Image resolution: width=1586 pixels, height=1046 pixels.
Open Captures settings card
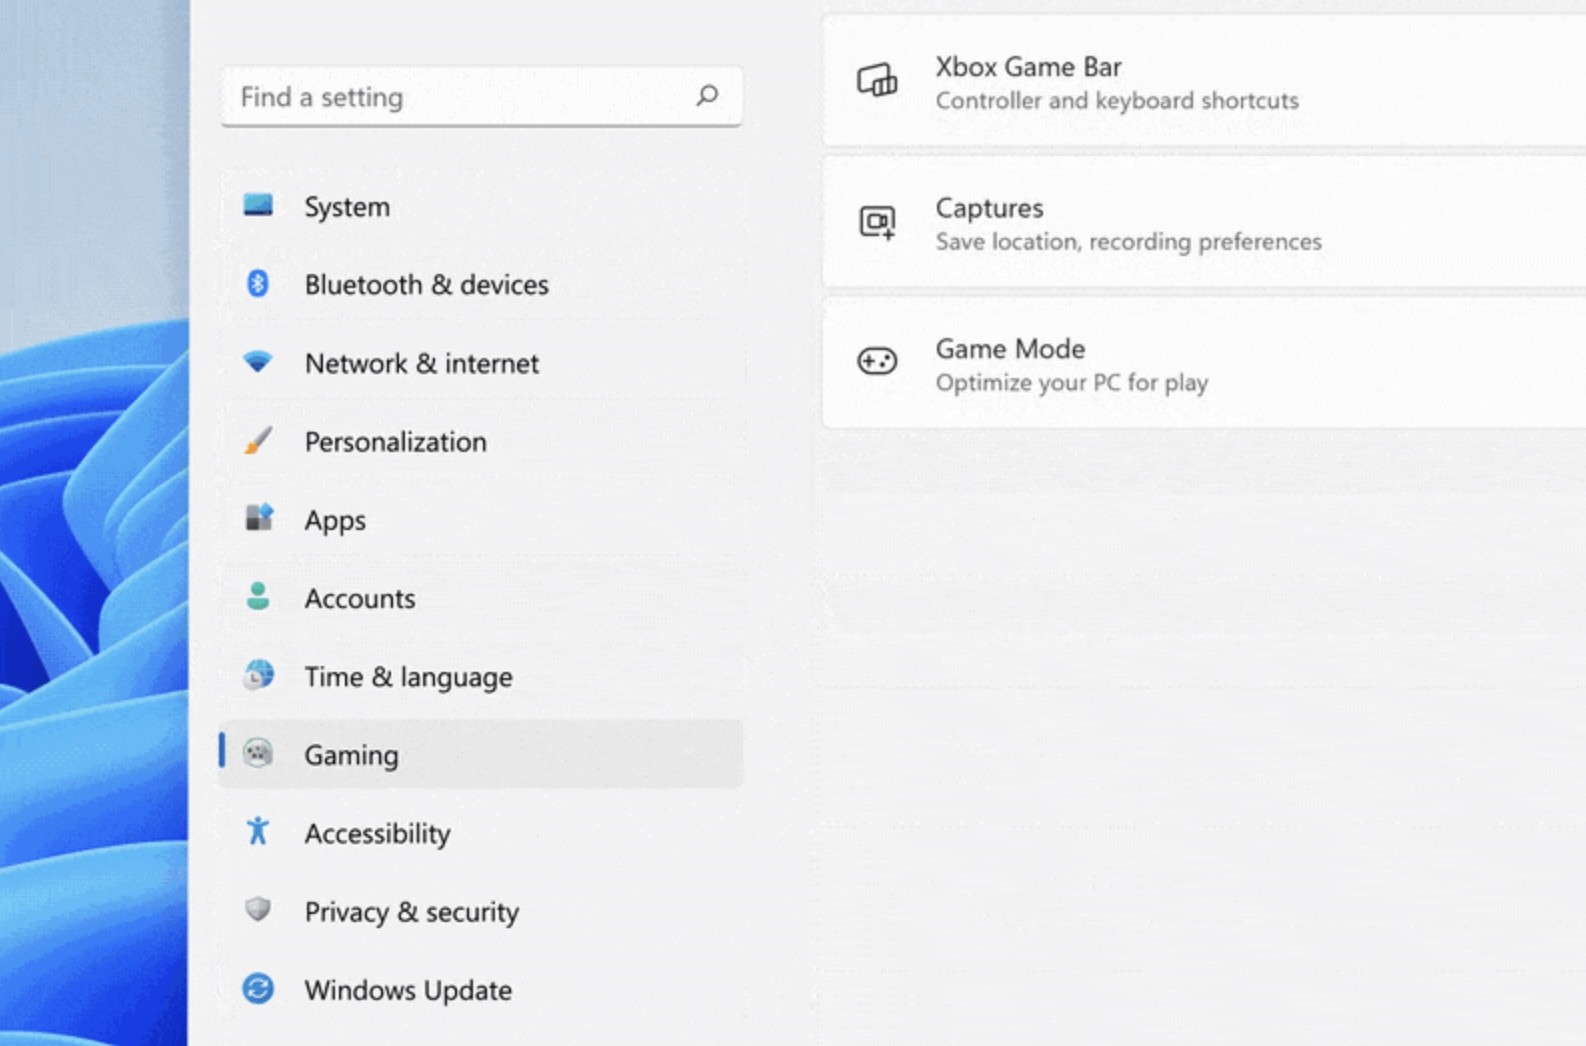pyautogui.click(x=1204, y=222)
